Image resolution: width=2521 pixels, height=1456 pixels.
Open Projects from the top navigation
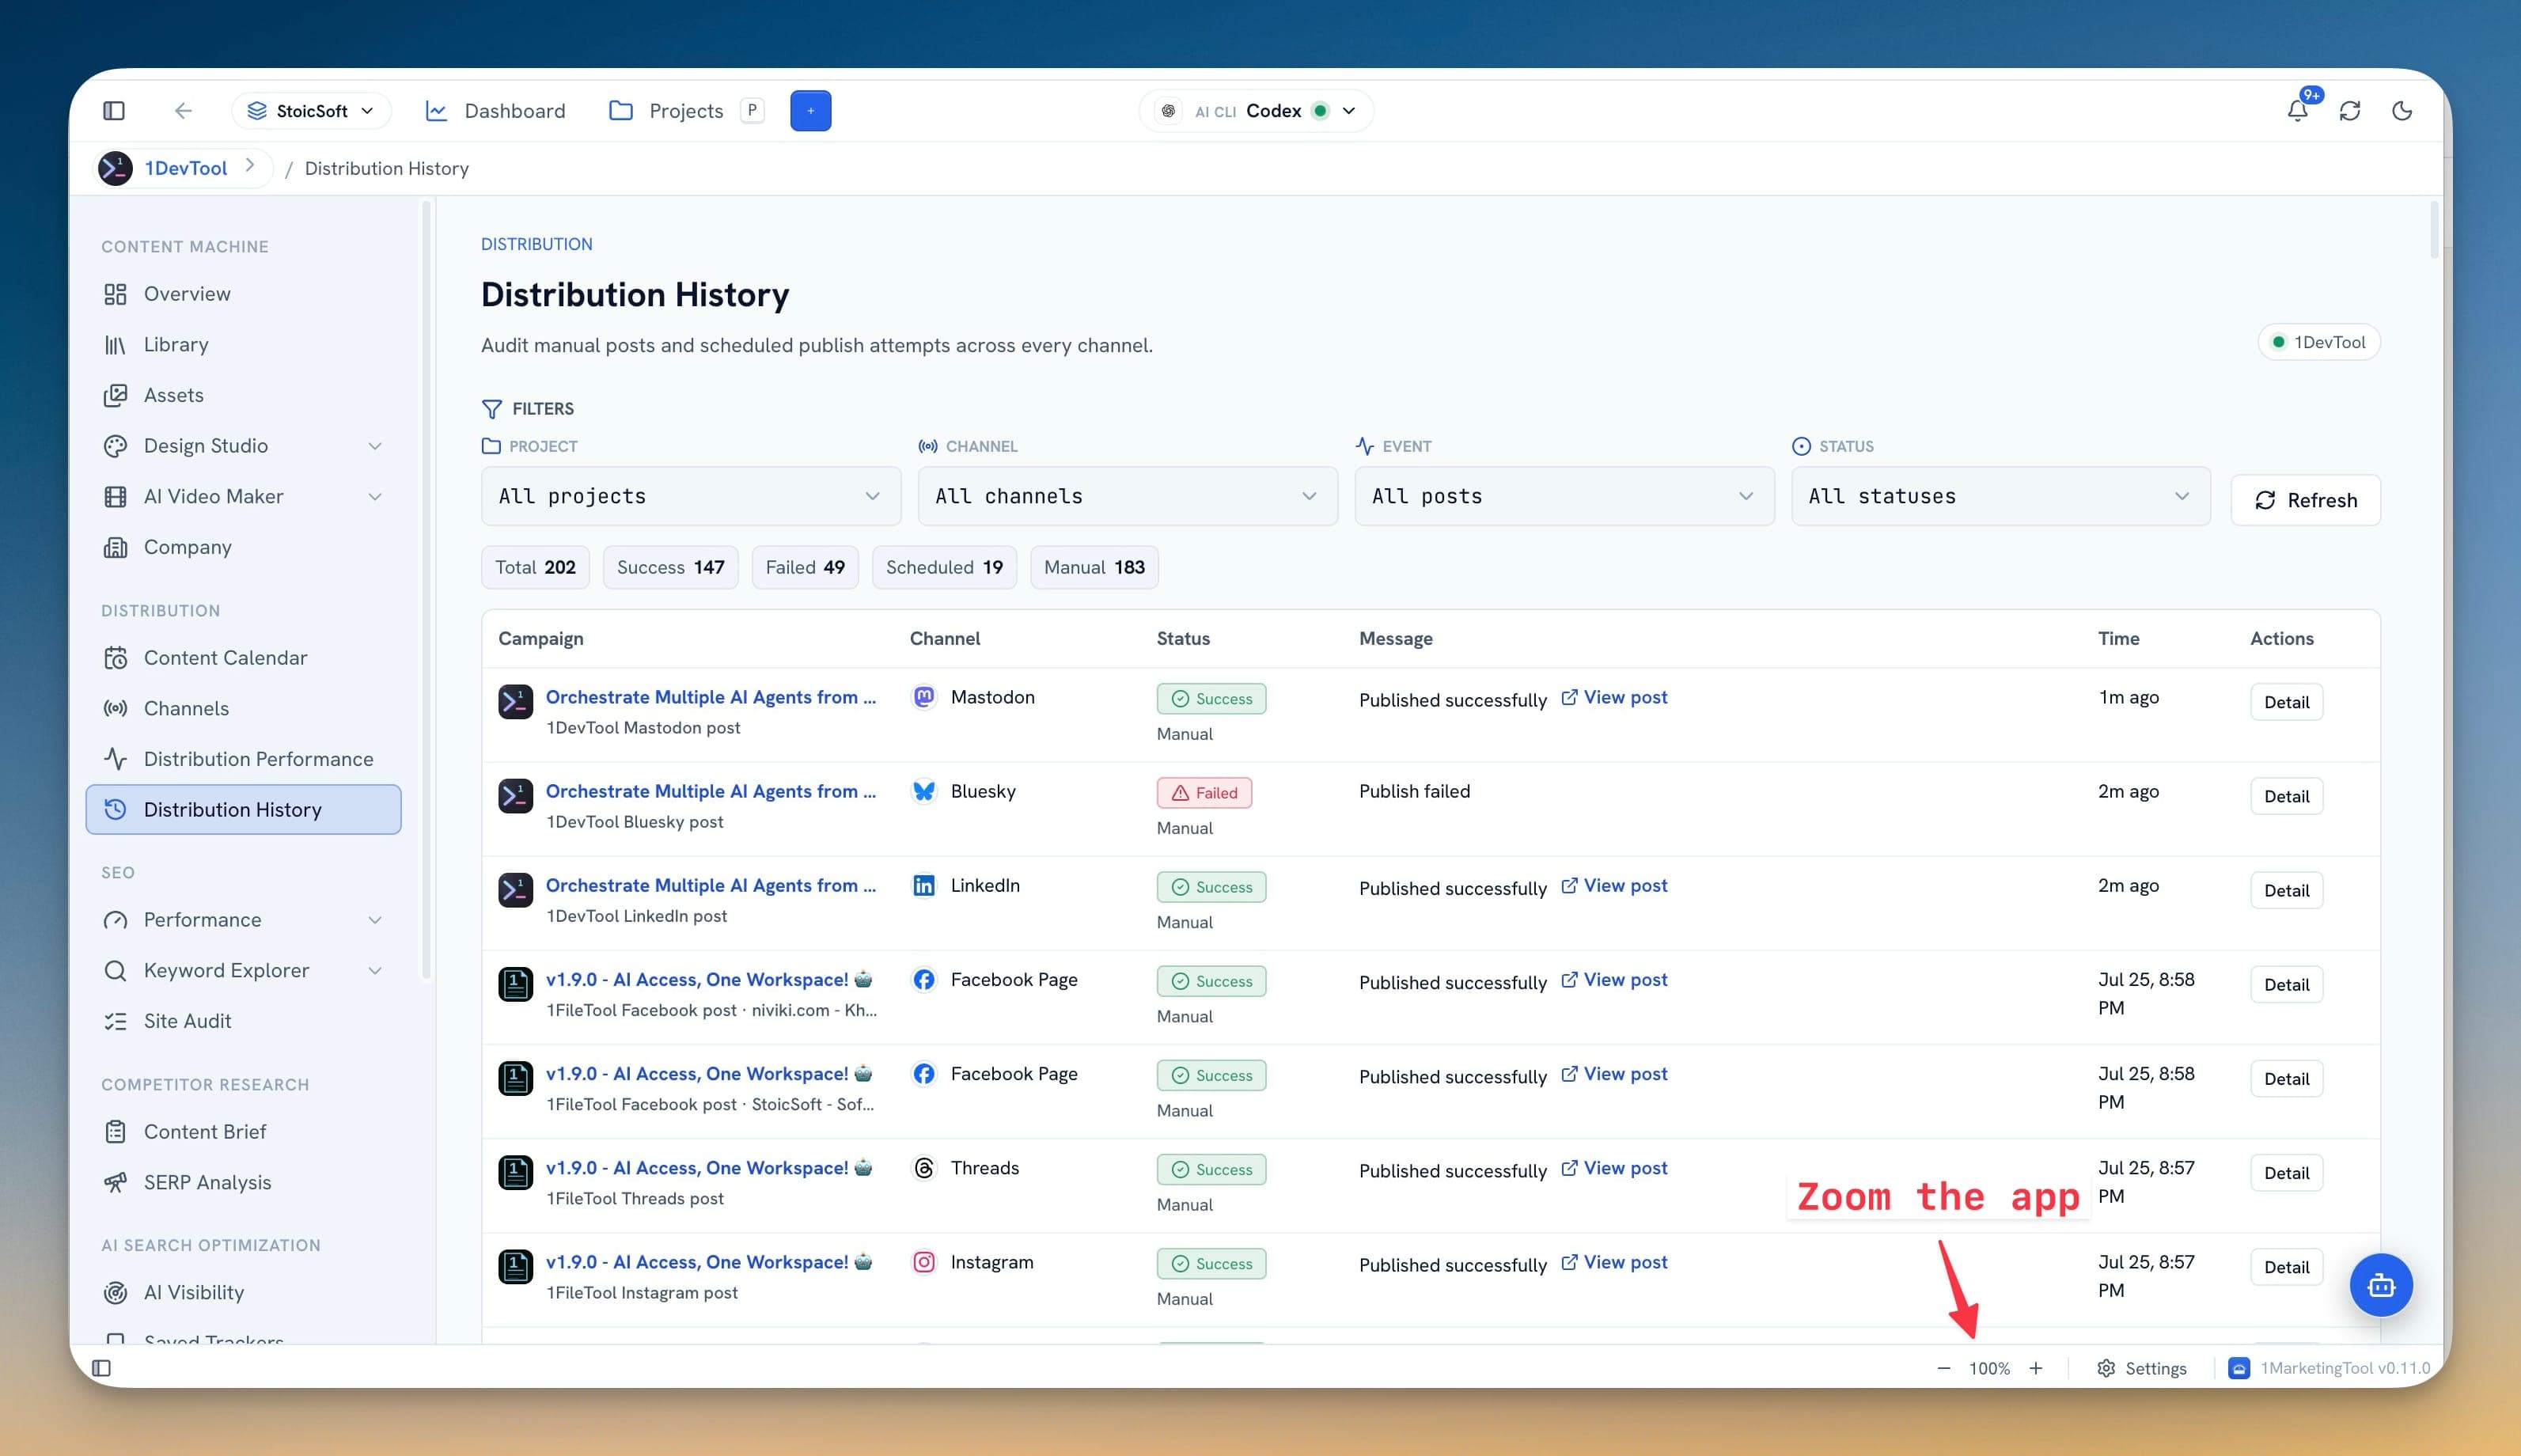pos(666,111)
